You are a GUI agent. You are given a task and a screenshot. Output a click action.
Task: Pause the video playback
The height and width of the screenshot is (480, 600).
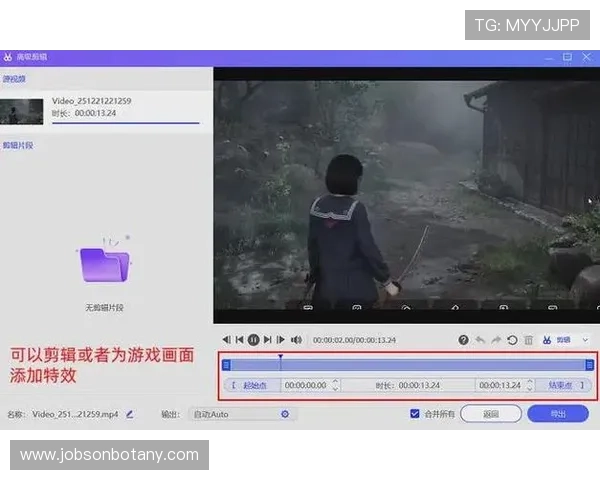pyautogui.click(x=253, y=340)
